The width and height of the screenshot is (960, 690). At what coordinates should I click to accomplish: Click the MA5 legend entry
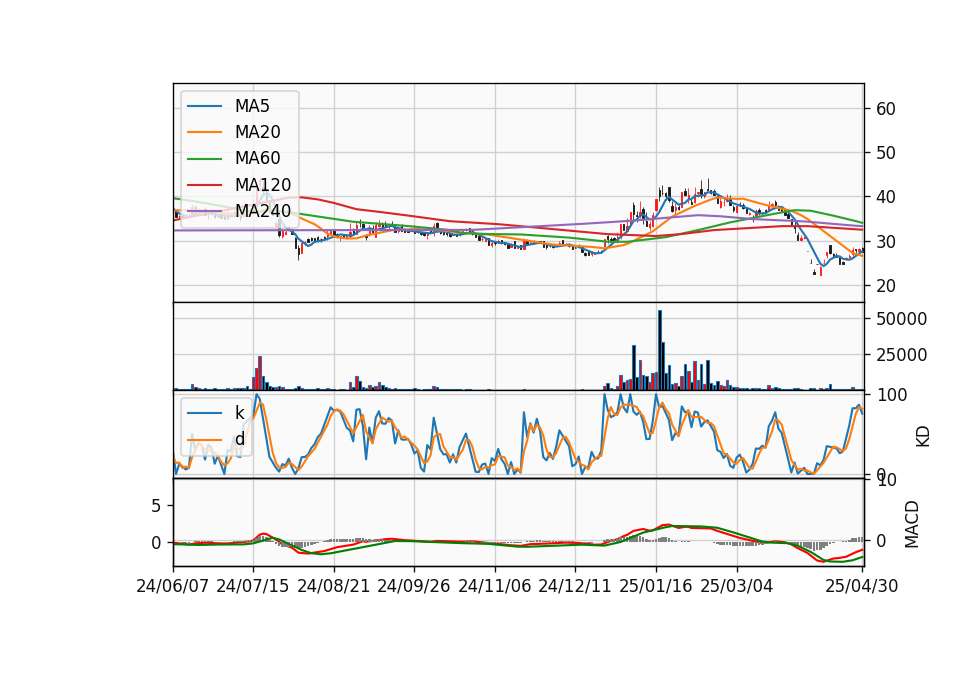(x=228, y=106)
